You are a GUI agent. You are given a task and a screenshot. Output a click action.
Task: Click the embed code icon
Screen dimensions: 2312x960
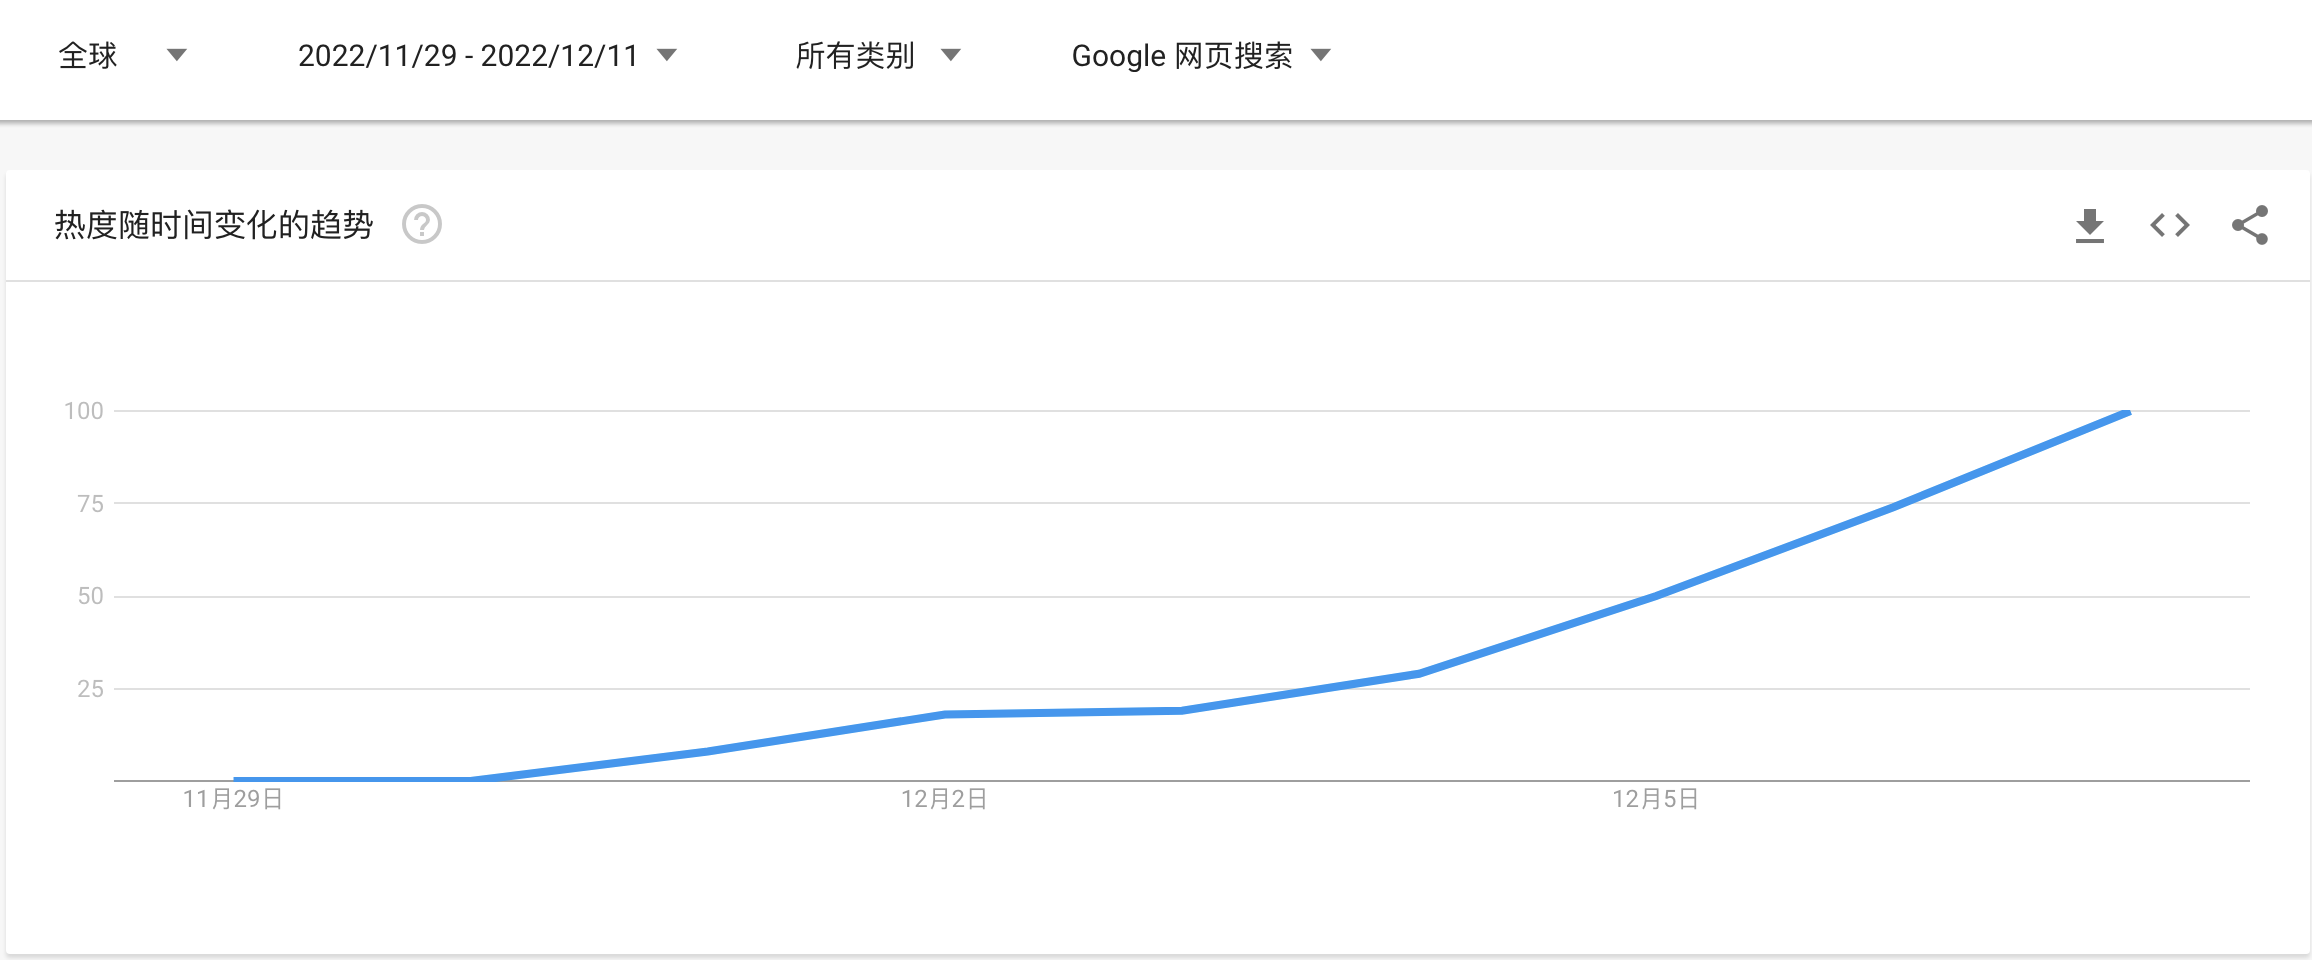(x=2169, y=225)
